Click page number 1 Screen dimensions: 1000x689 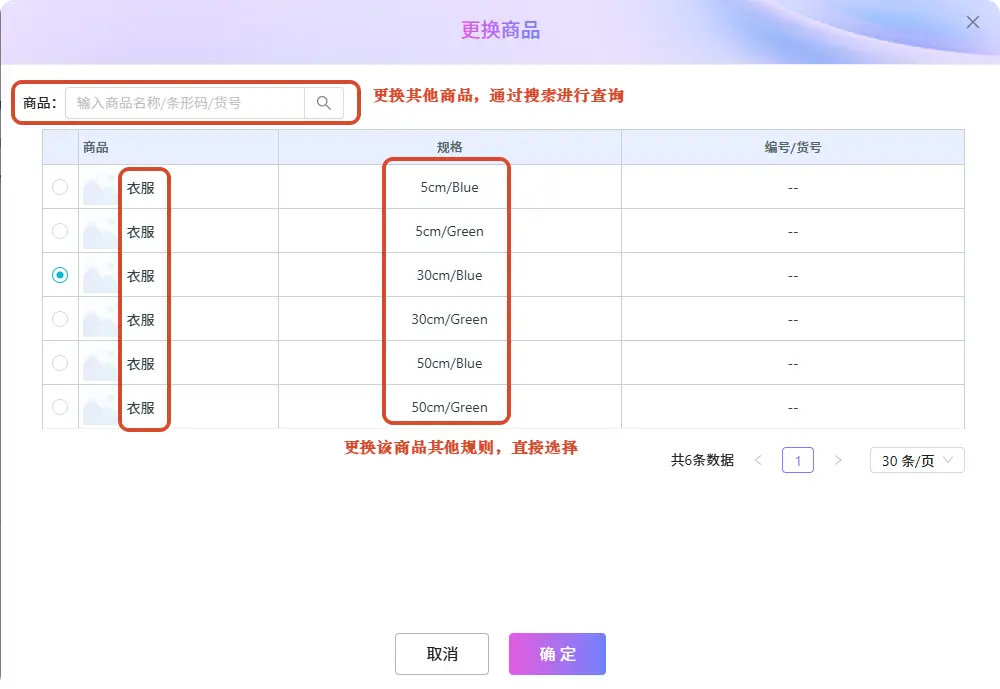coord(798,460)
